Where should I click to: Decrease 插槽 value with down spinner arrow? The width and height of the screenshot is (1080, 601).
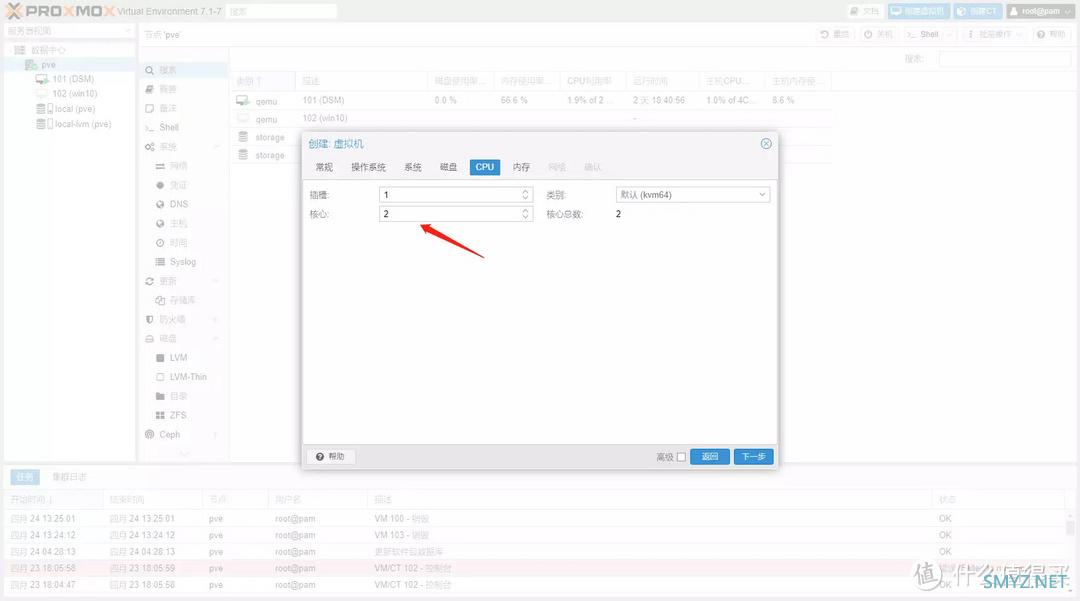click(526, 198)
